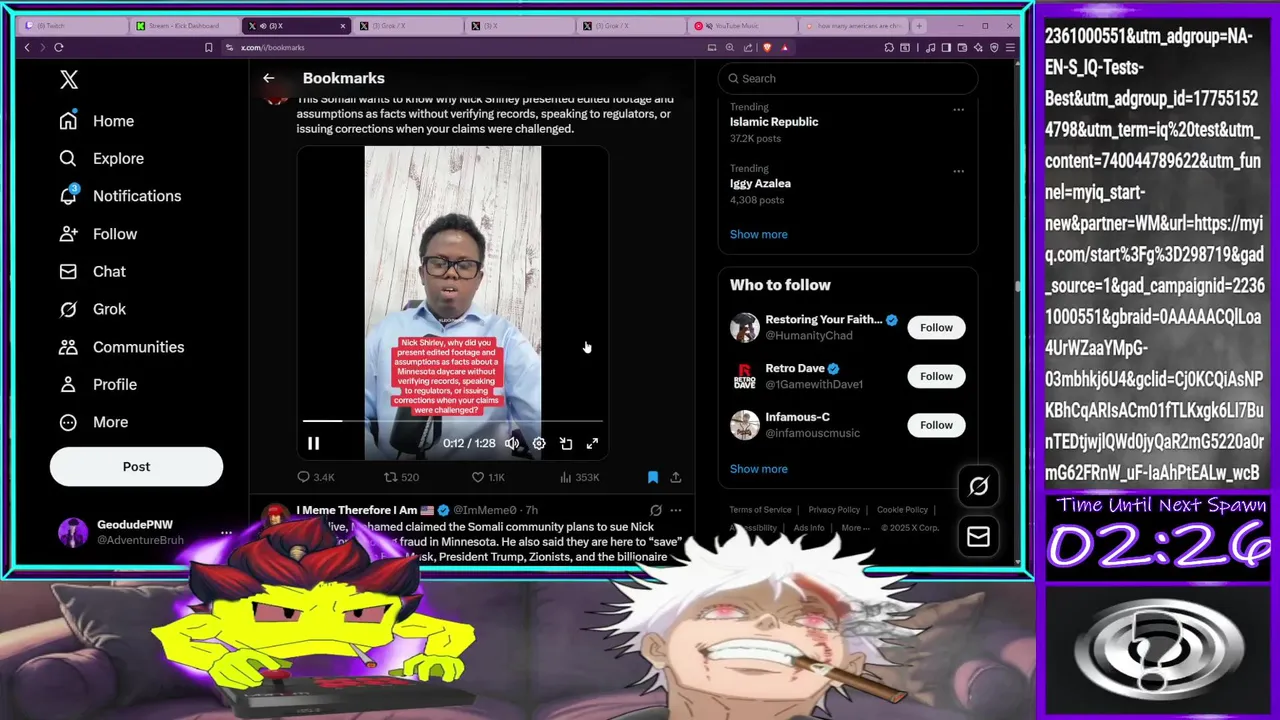Image resolution: width=1280 pixels, height=720 pixels.
Task: Follow Retro Dave
Action: pyautogui.click(x=936, y=376)
